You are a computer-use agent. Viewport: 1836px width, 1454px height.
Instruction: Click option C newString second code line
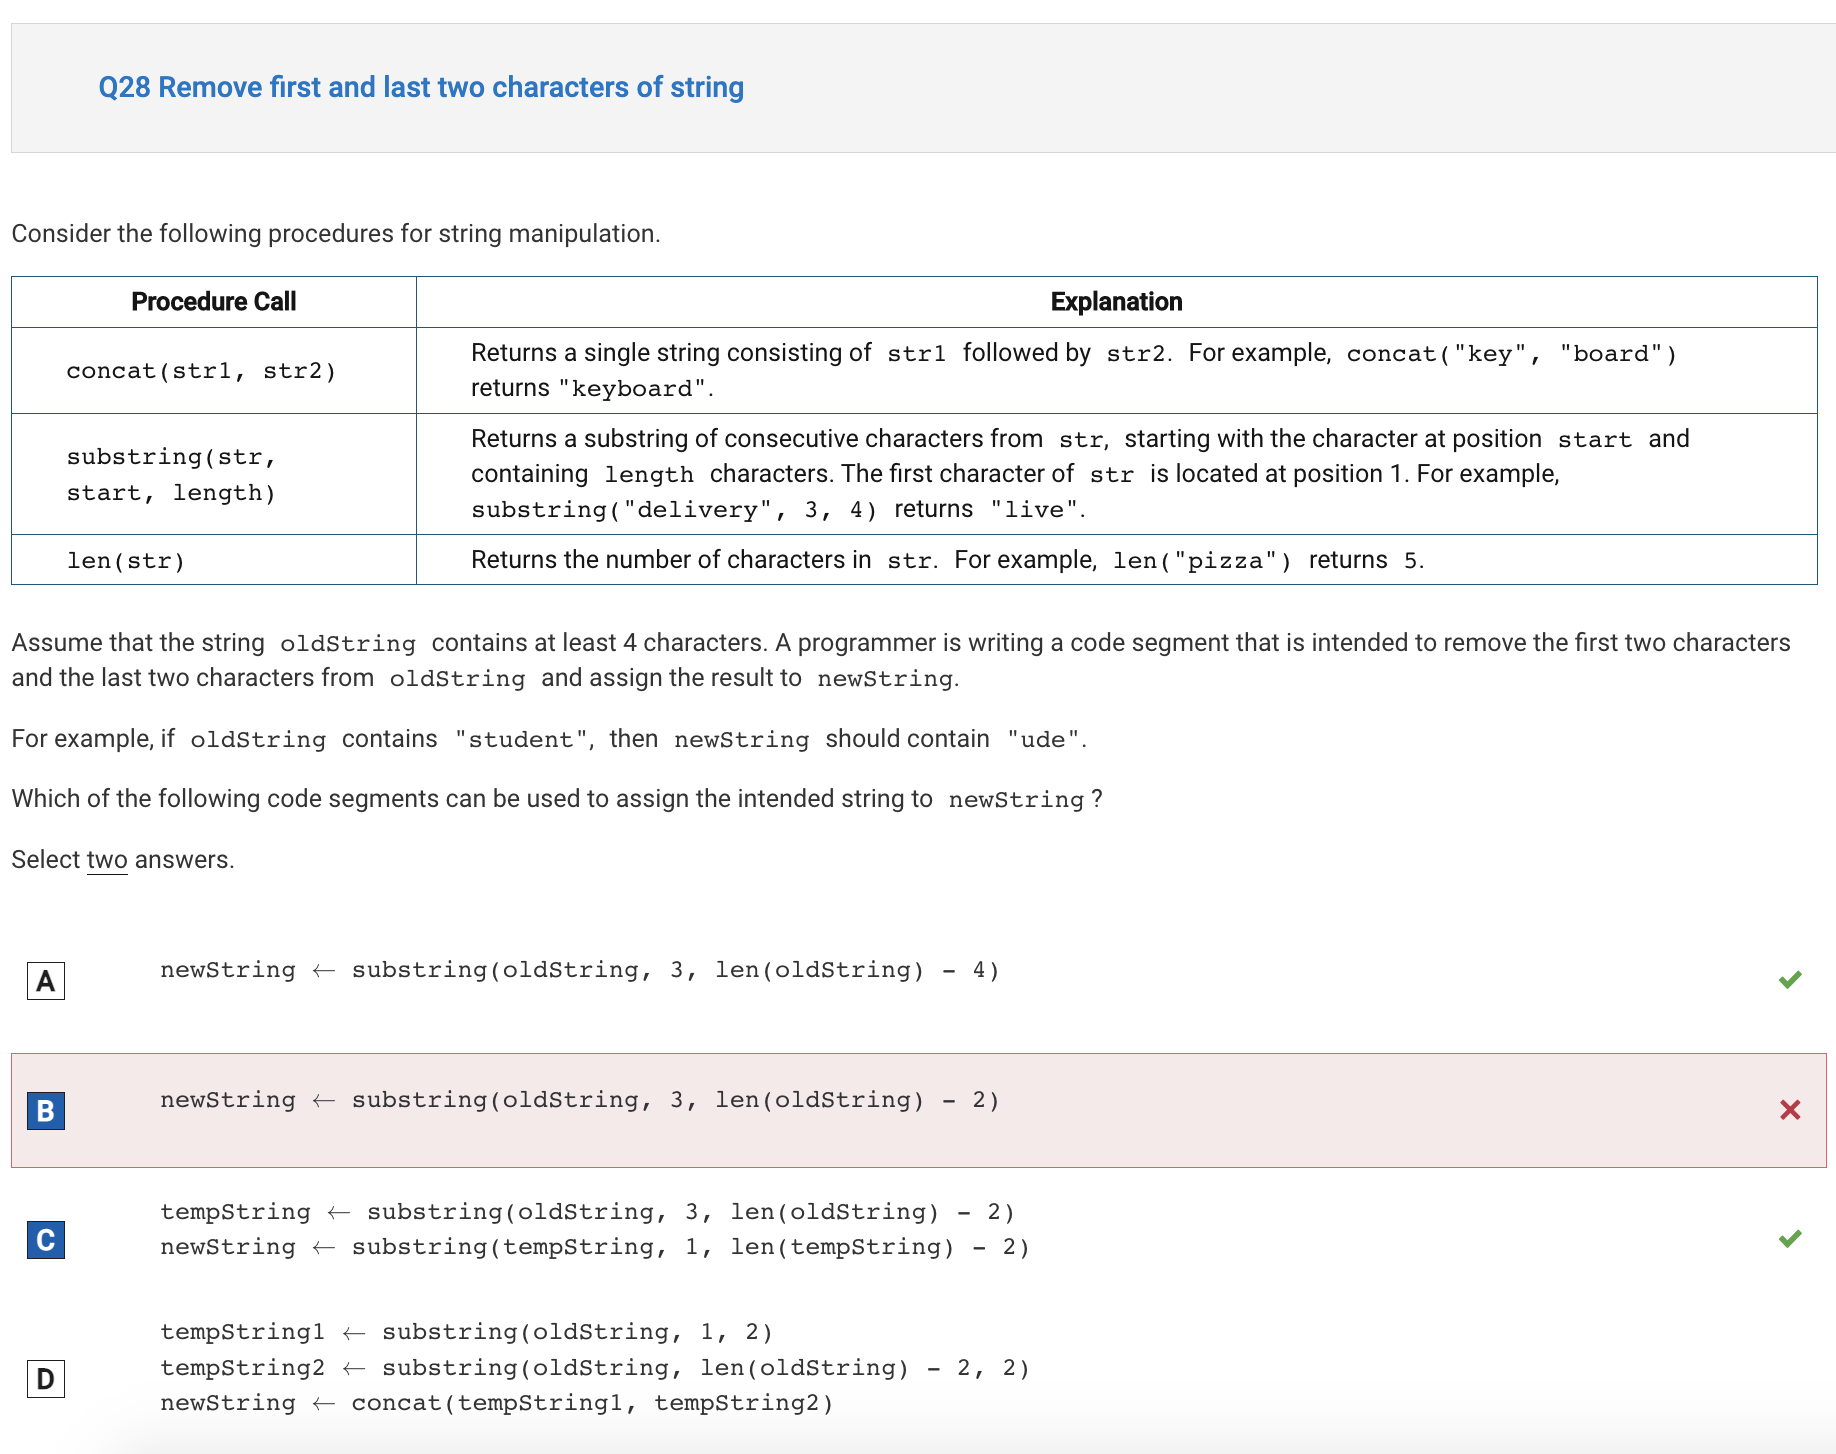(x=595, y=1247)
